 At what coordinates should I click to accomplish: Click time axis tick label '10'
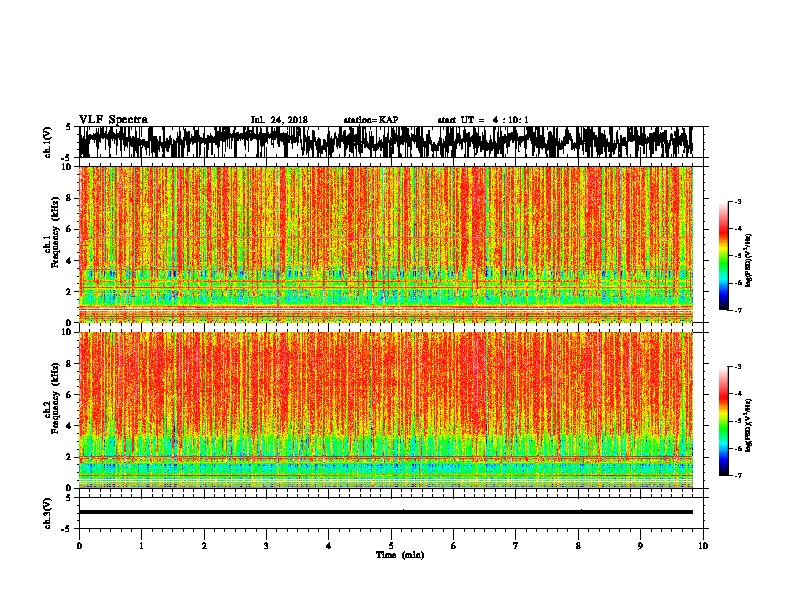(703, 546)
